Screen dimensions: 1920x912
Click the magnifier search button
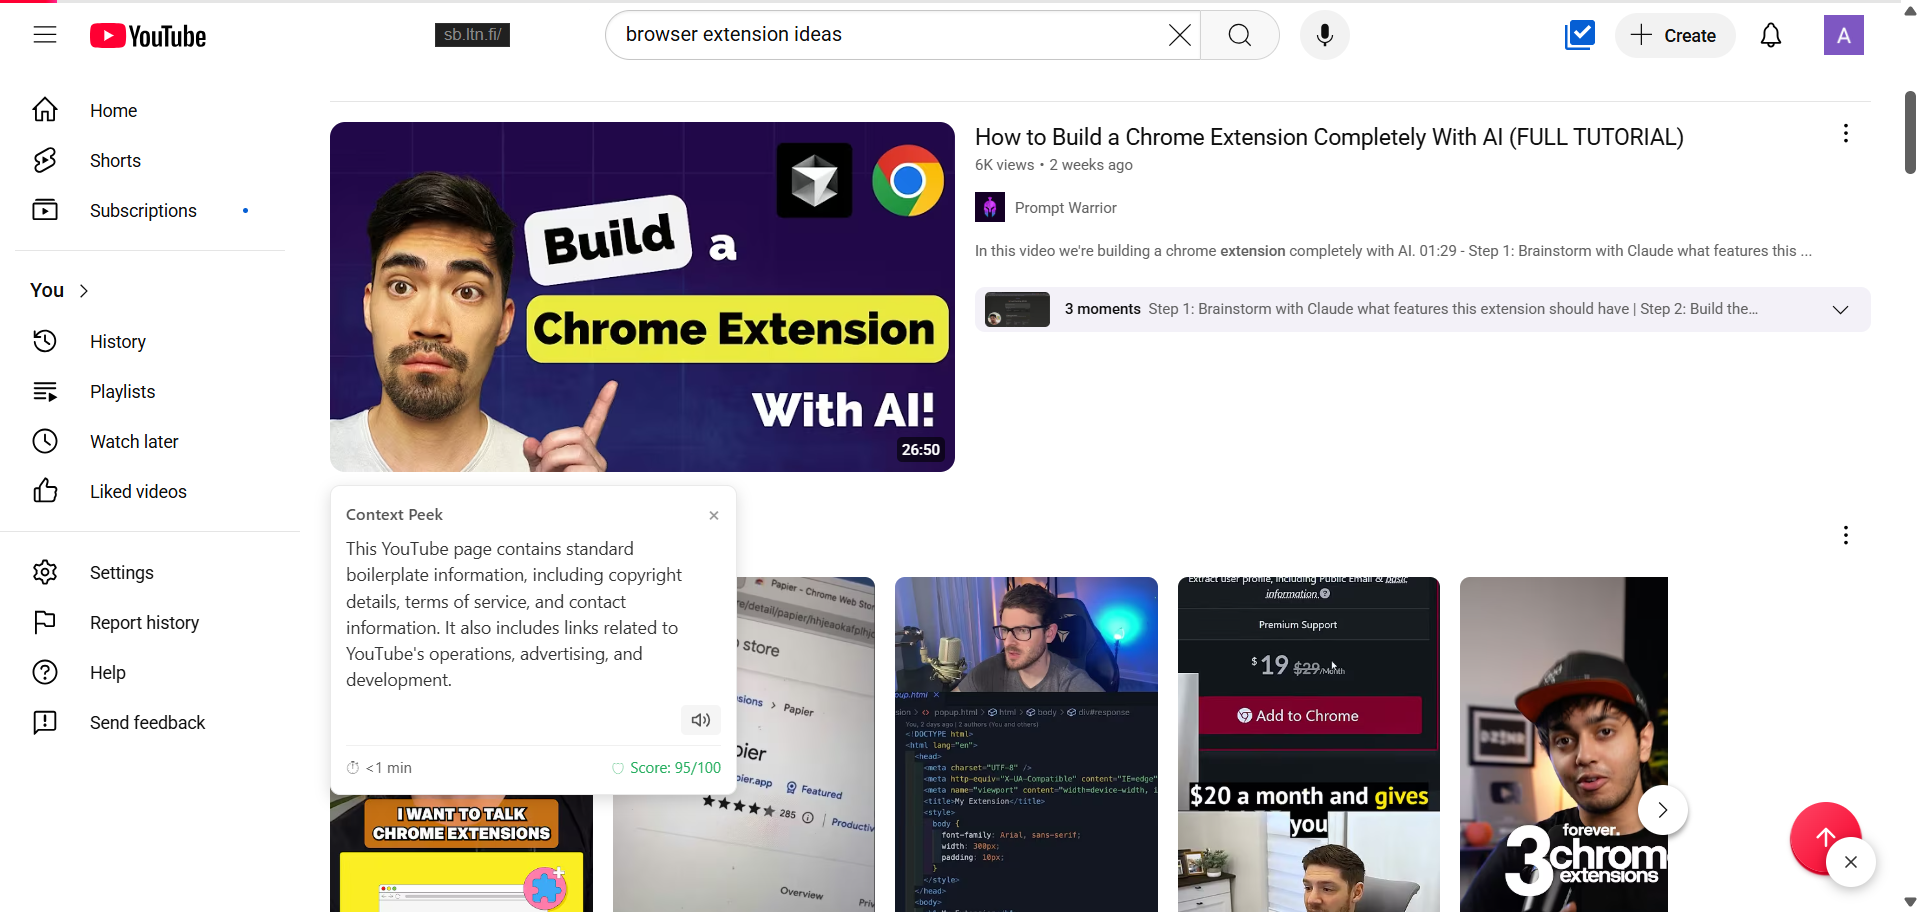click(1240, 35)
